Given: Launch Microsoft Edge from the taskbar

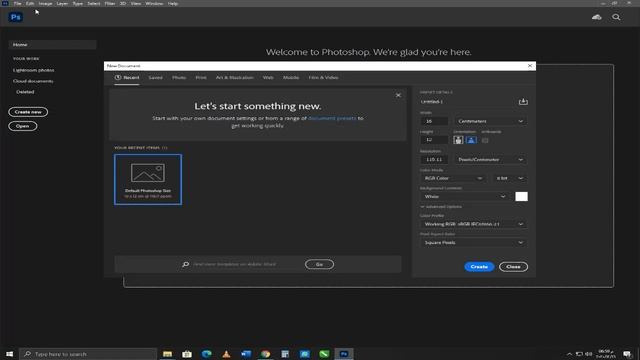Looking at the screenshot, I should (207, 354).
